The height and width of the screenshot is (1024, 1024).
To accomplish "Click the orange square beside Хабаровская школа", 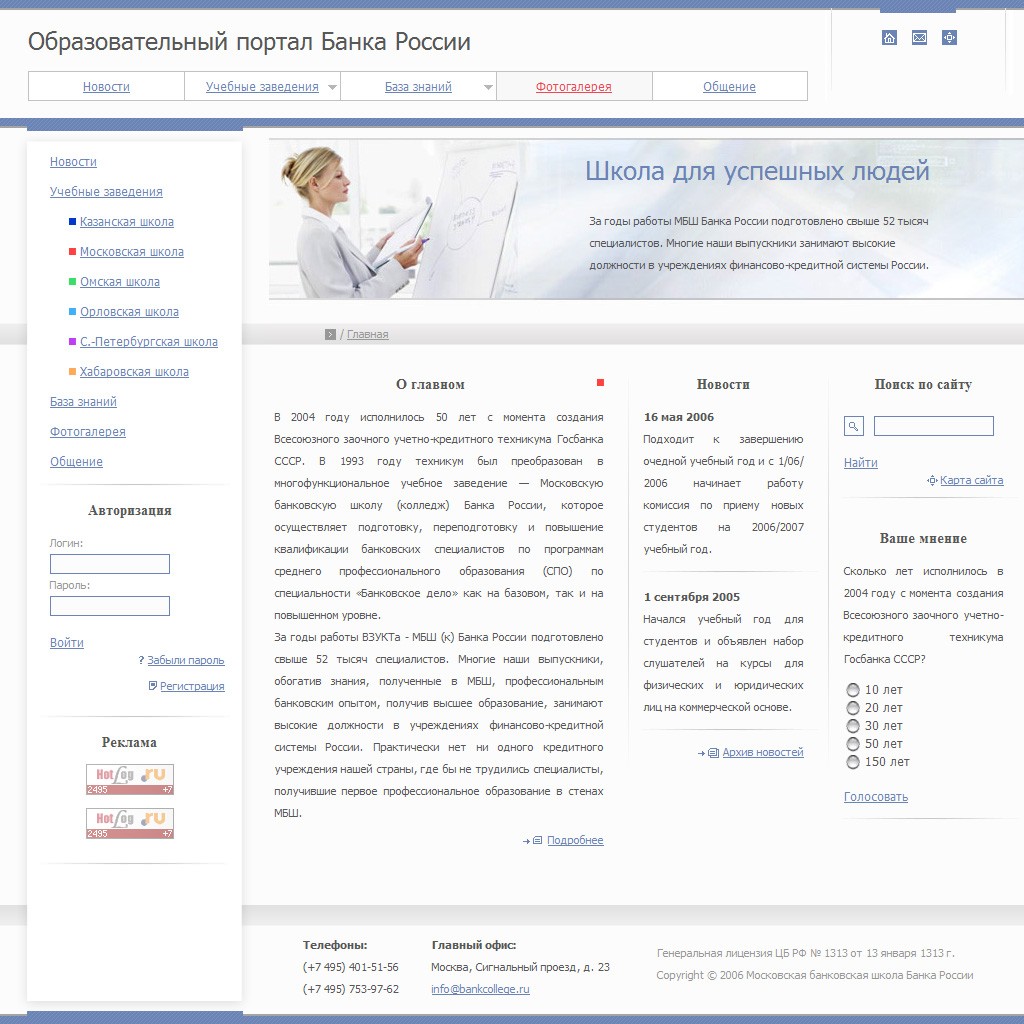I will [72, 372].
